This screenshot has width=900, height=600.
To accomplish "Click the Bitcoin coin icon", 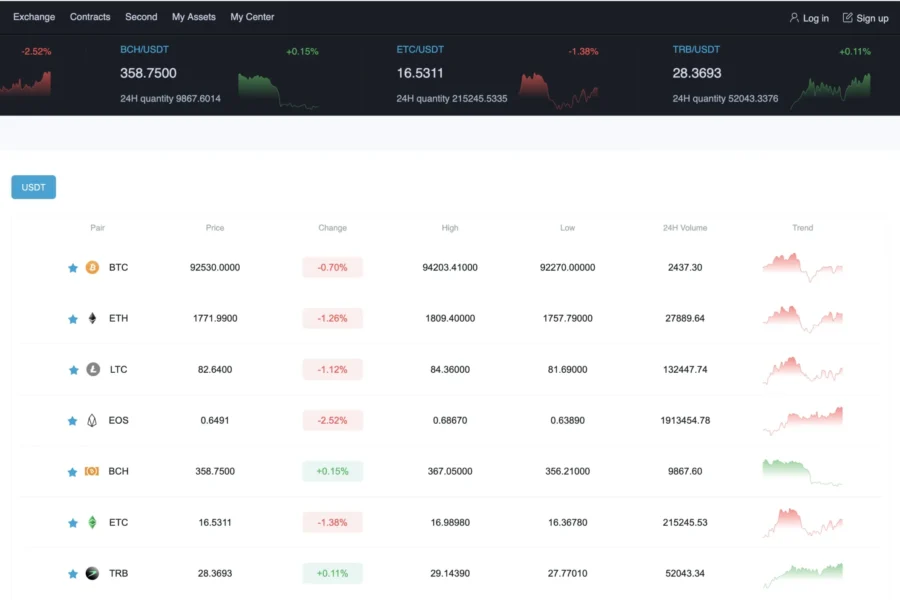I will point(92,267).
